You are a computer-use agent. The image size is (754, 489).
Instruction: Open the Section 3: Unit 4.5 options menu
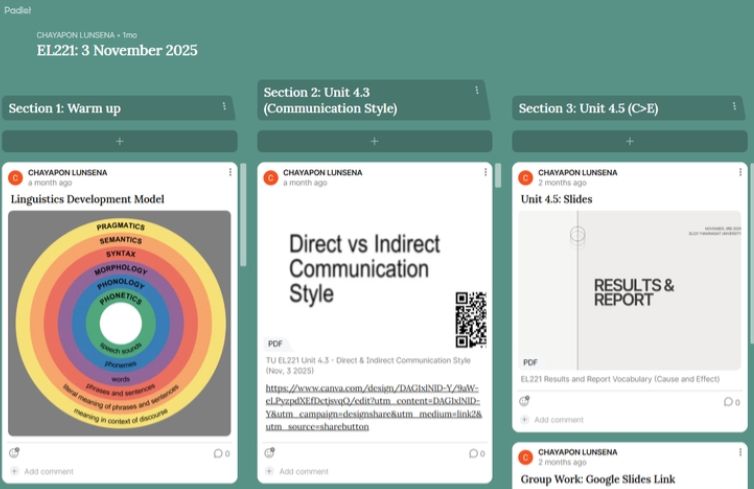[734, 106]
